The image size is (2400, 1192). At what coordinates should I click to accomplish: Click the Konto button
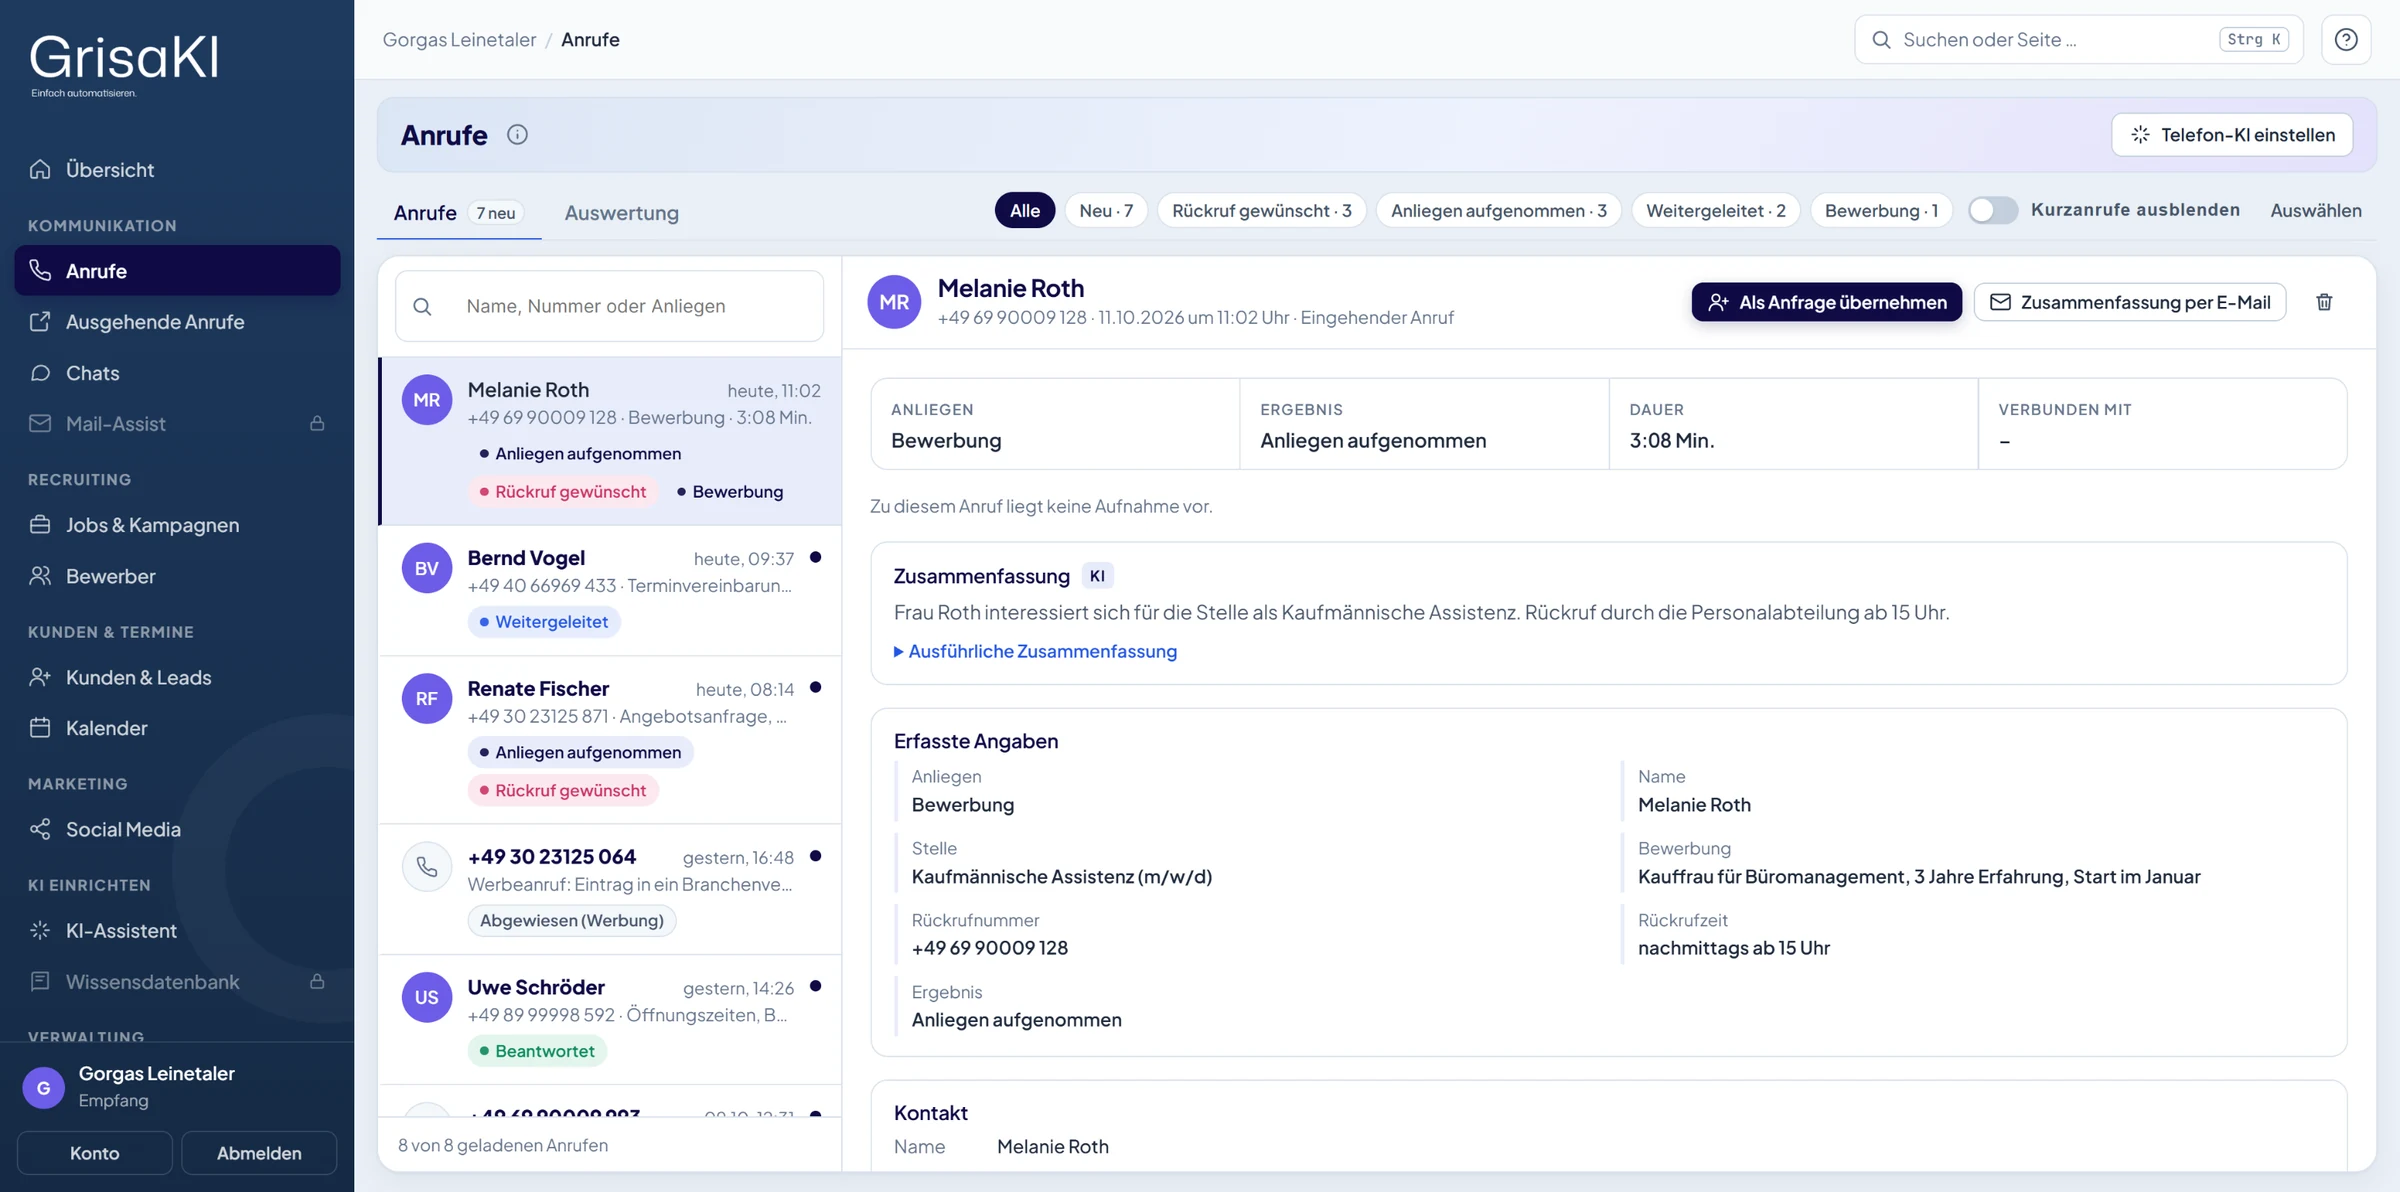coord(95,1153)
